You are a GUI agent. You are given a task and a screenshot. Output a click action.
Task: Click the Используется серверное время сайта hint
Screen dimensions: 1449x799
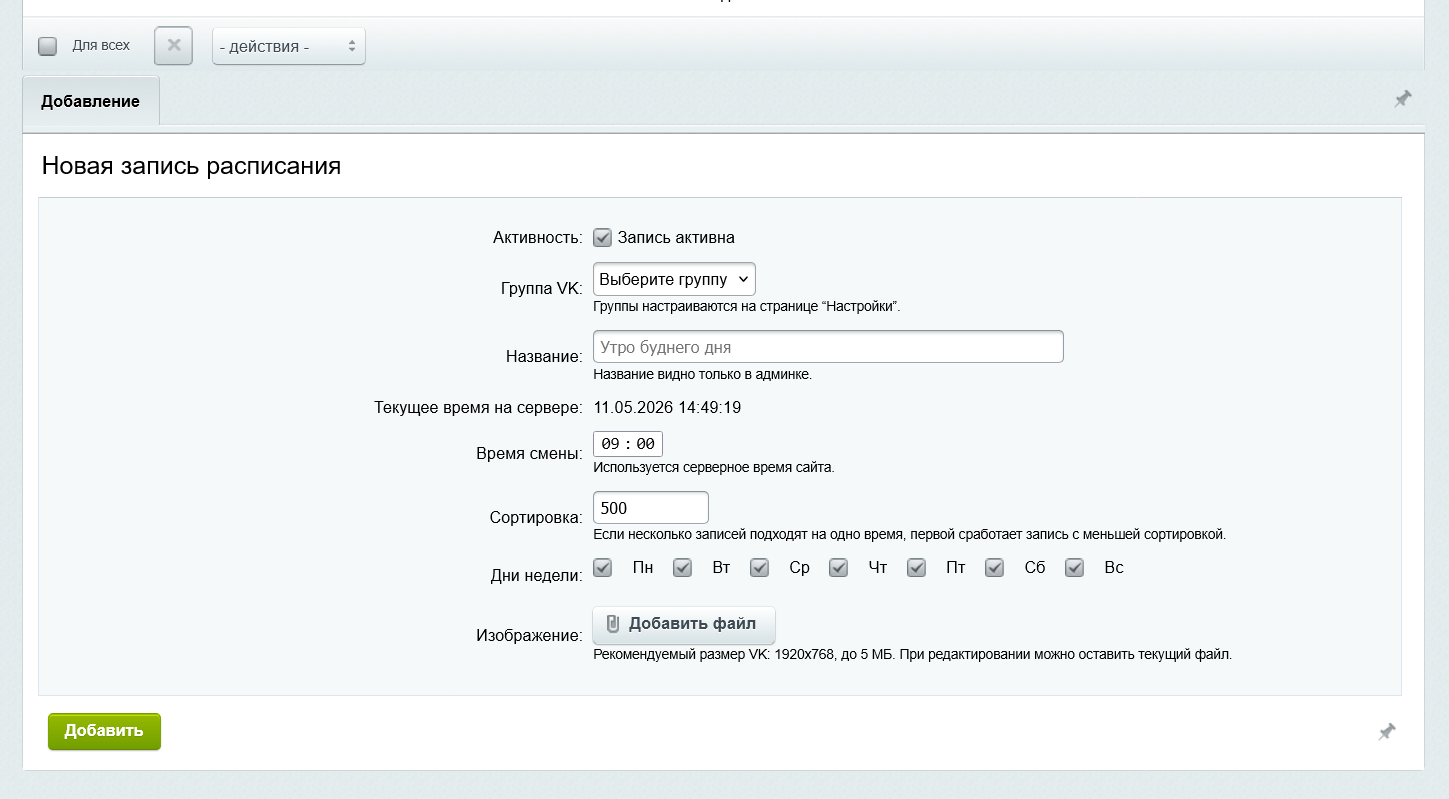(713, 467)
